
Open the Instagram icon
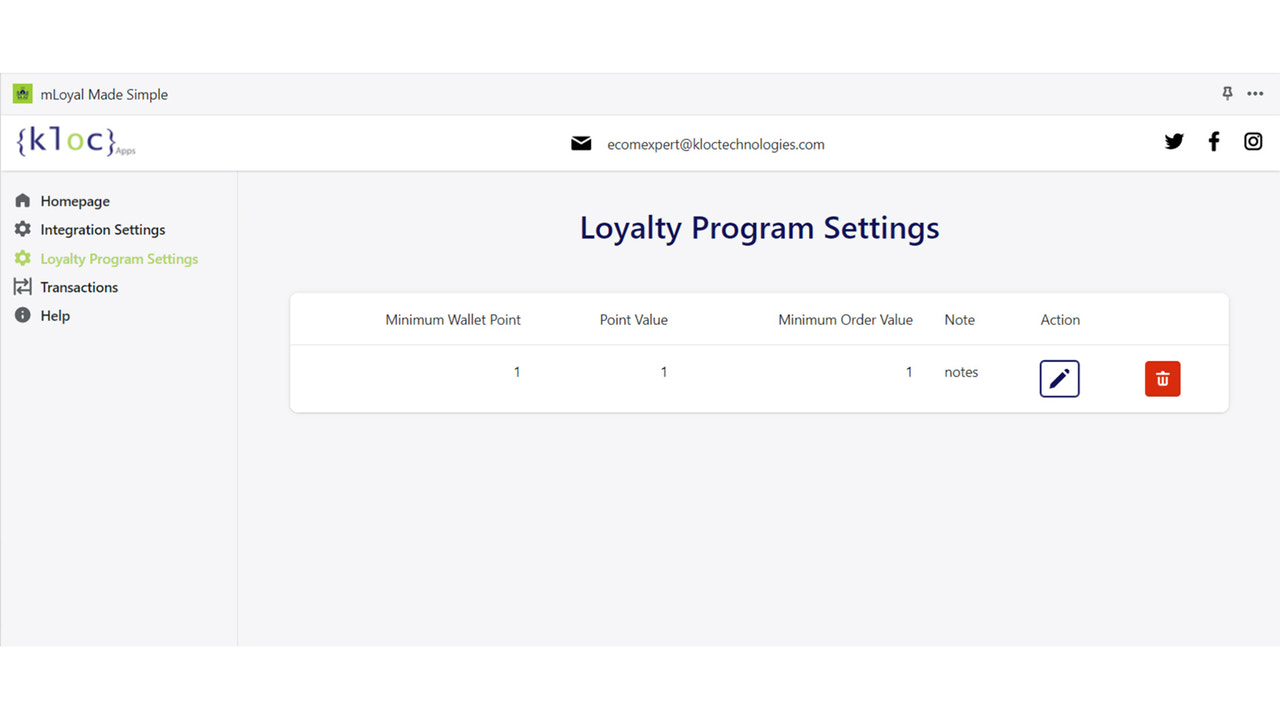point(1252,141)
